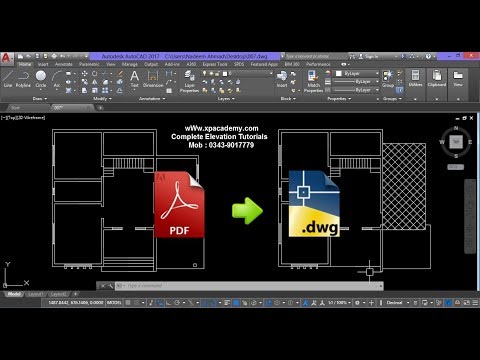Expand the Layers panel dropdown

coord(226,99)
